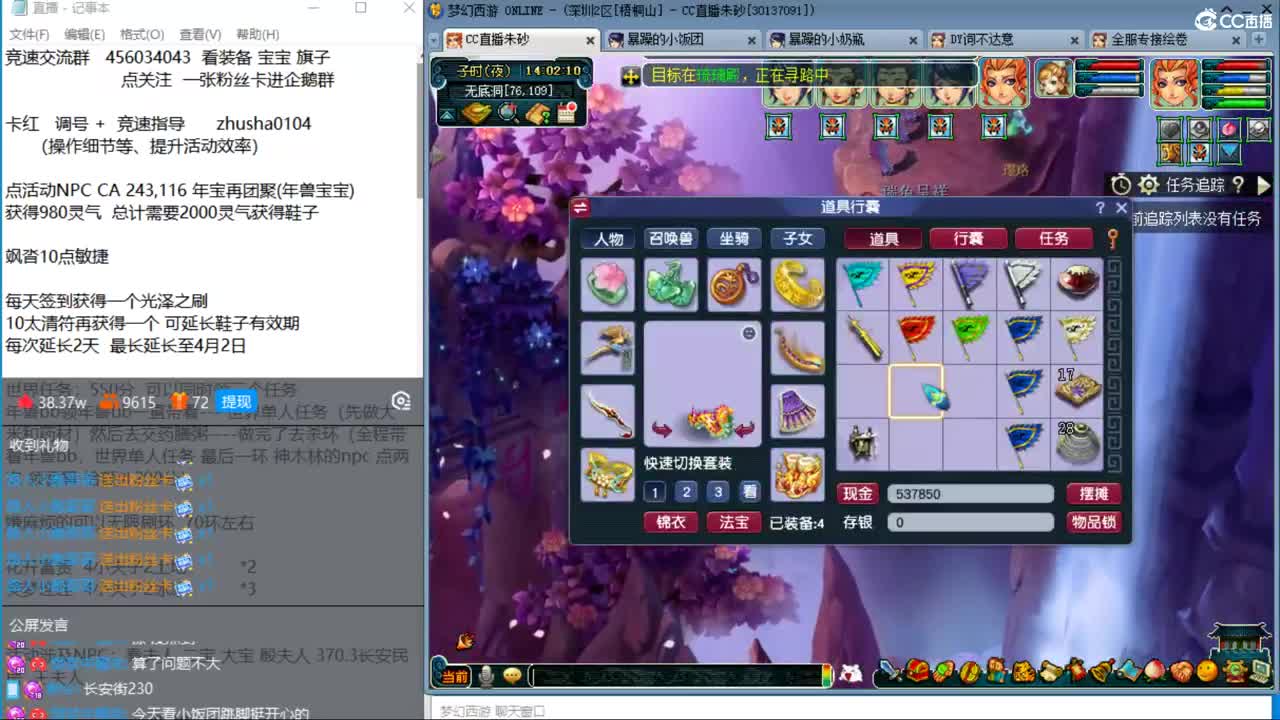Screen dimensions: 1280x720
Task: Open the treasure chest icon in bottom toolbar
Action: click(x=918, y=671)
